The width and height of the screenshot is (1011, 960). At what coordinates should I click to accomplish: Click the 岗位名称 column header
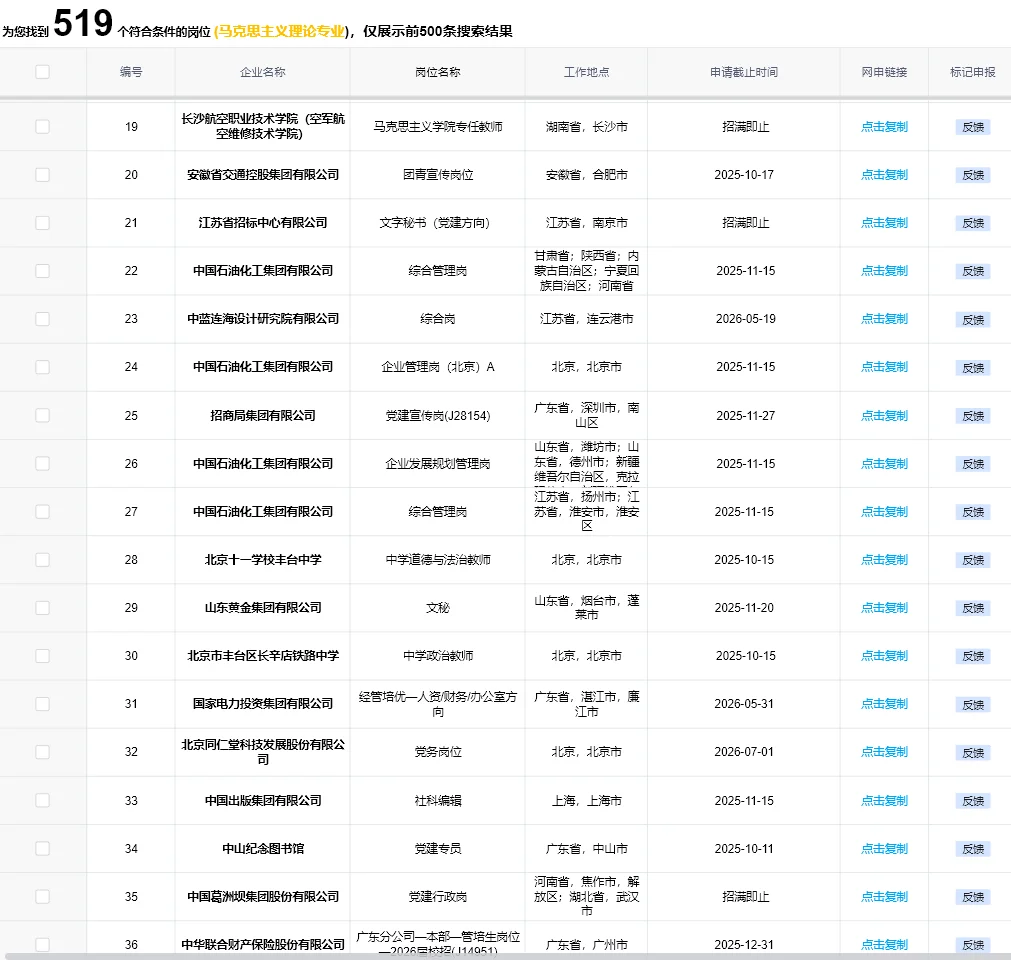pyautogui.click(x=438, y=72)
